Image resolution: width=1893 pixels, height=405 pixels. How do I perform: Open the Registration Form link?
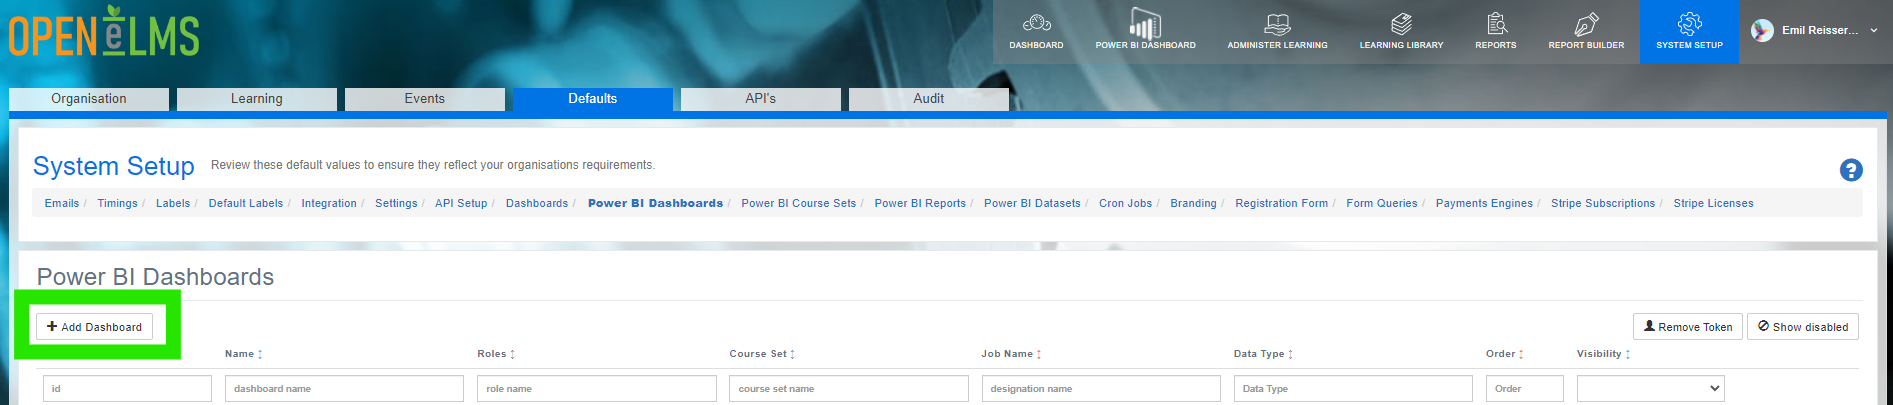tap(1282, 203)
